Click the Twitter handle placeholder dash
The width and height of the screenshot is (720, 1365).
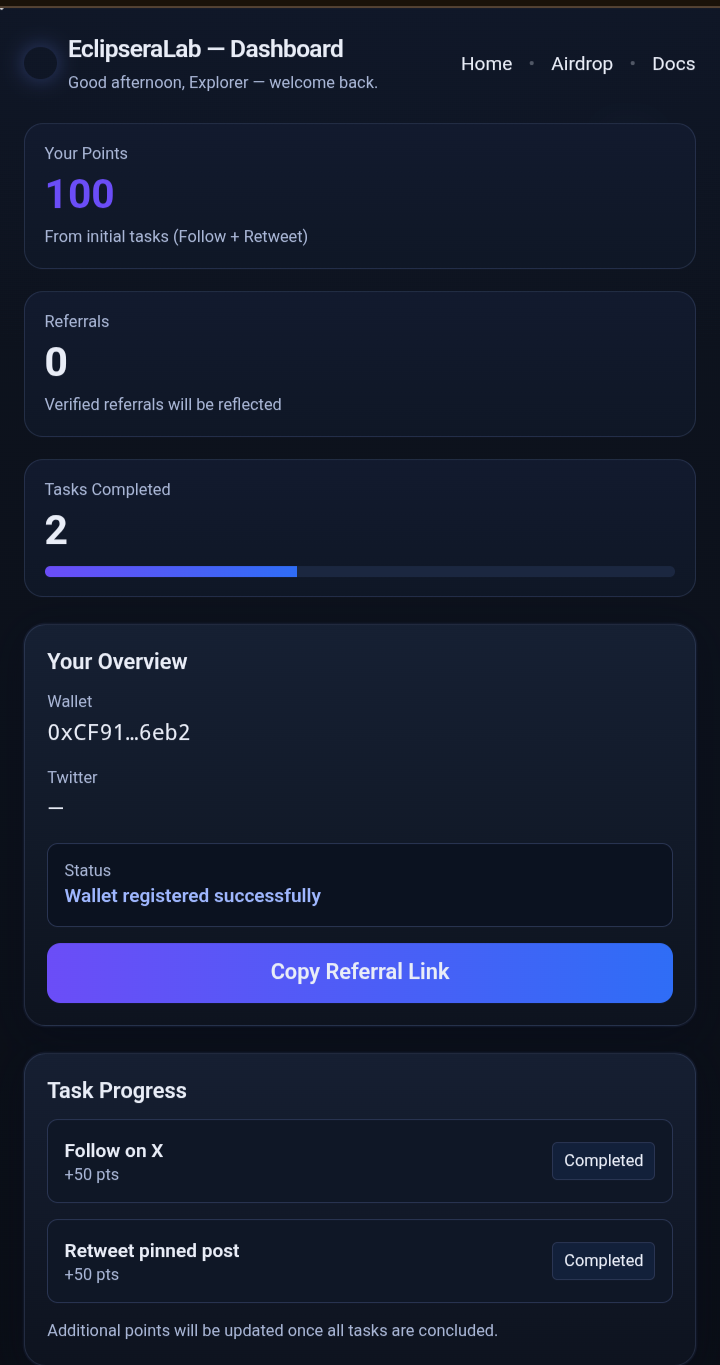point(56,808)
